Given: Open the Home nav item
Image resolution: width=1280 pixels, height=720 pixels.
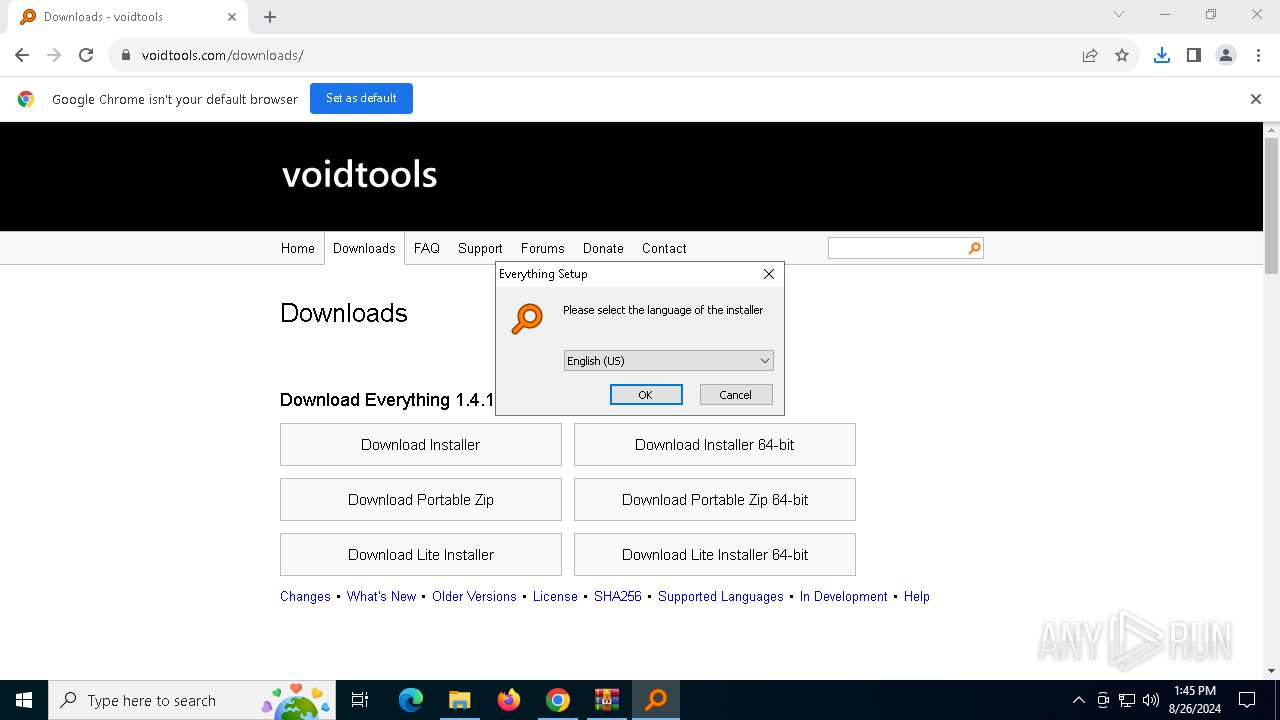Looking at the screenshot, I should pyautogui.click(x=298, y=248).
